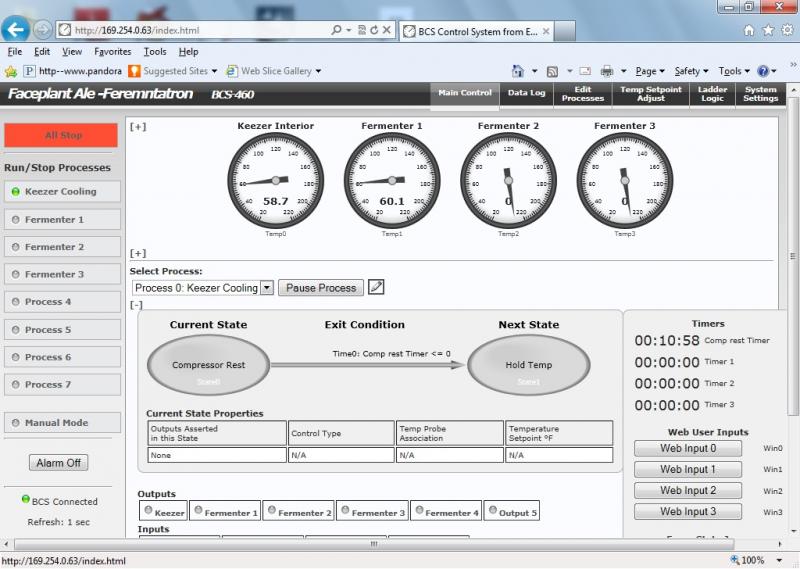This screenshot has height=569, width=800.
Task: Click the Web Input 2 button
Action: click(x=688, y=490)
